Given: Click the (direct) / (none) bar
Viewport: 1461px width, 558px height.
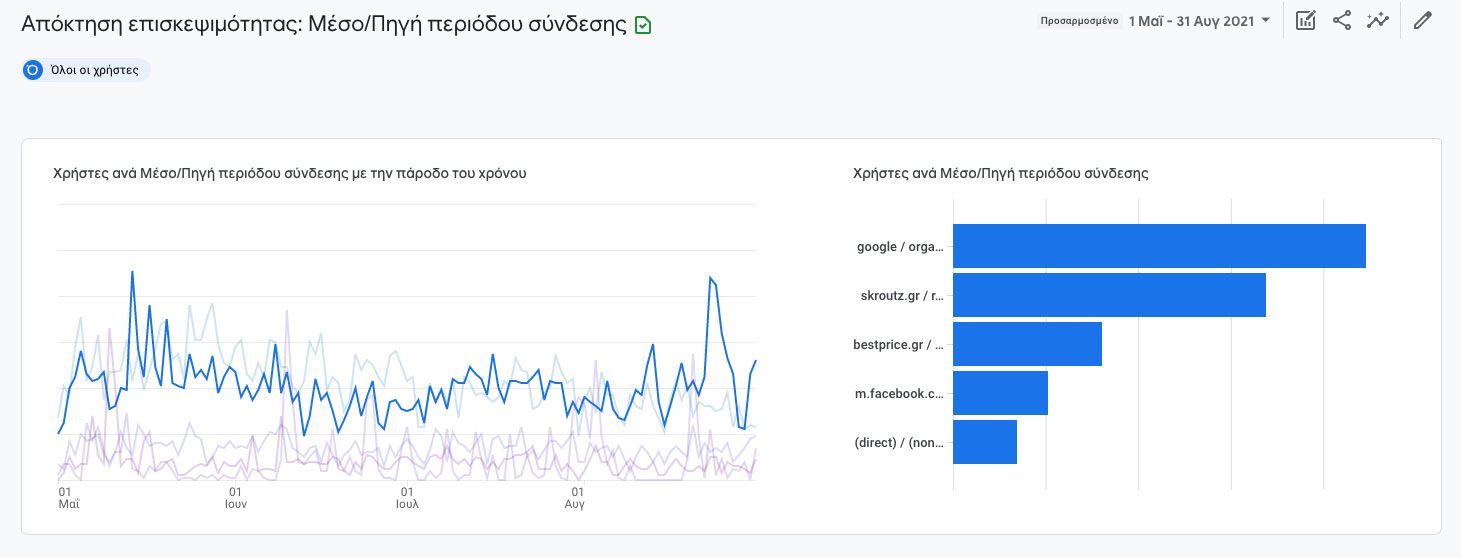Looking at the screenshot, I should 984,442.
